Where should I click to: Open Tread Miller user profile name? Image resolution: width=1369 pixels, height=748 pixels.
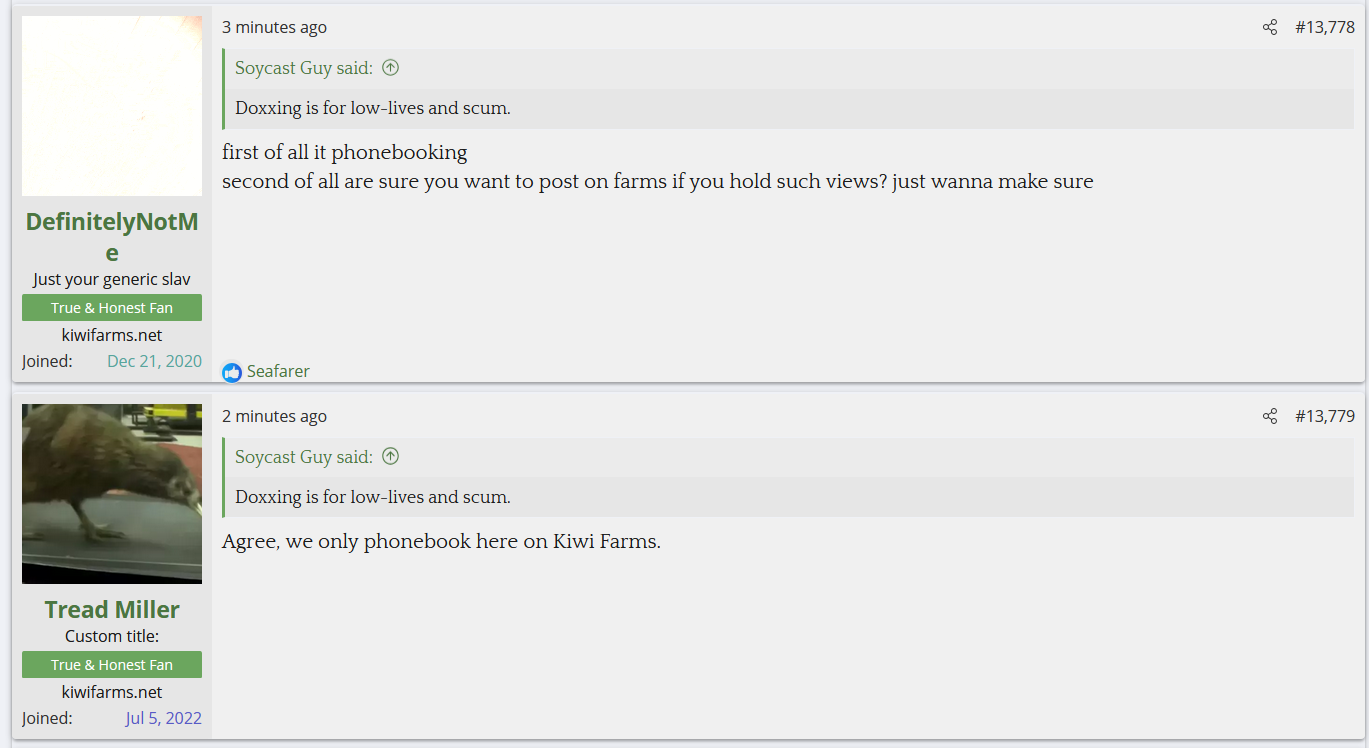point(112,610)
